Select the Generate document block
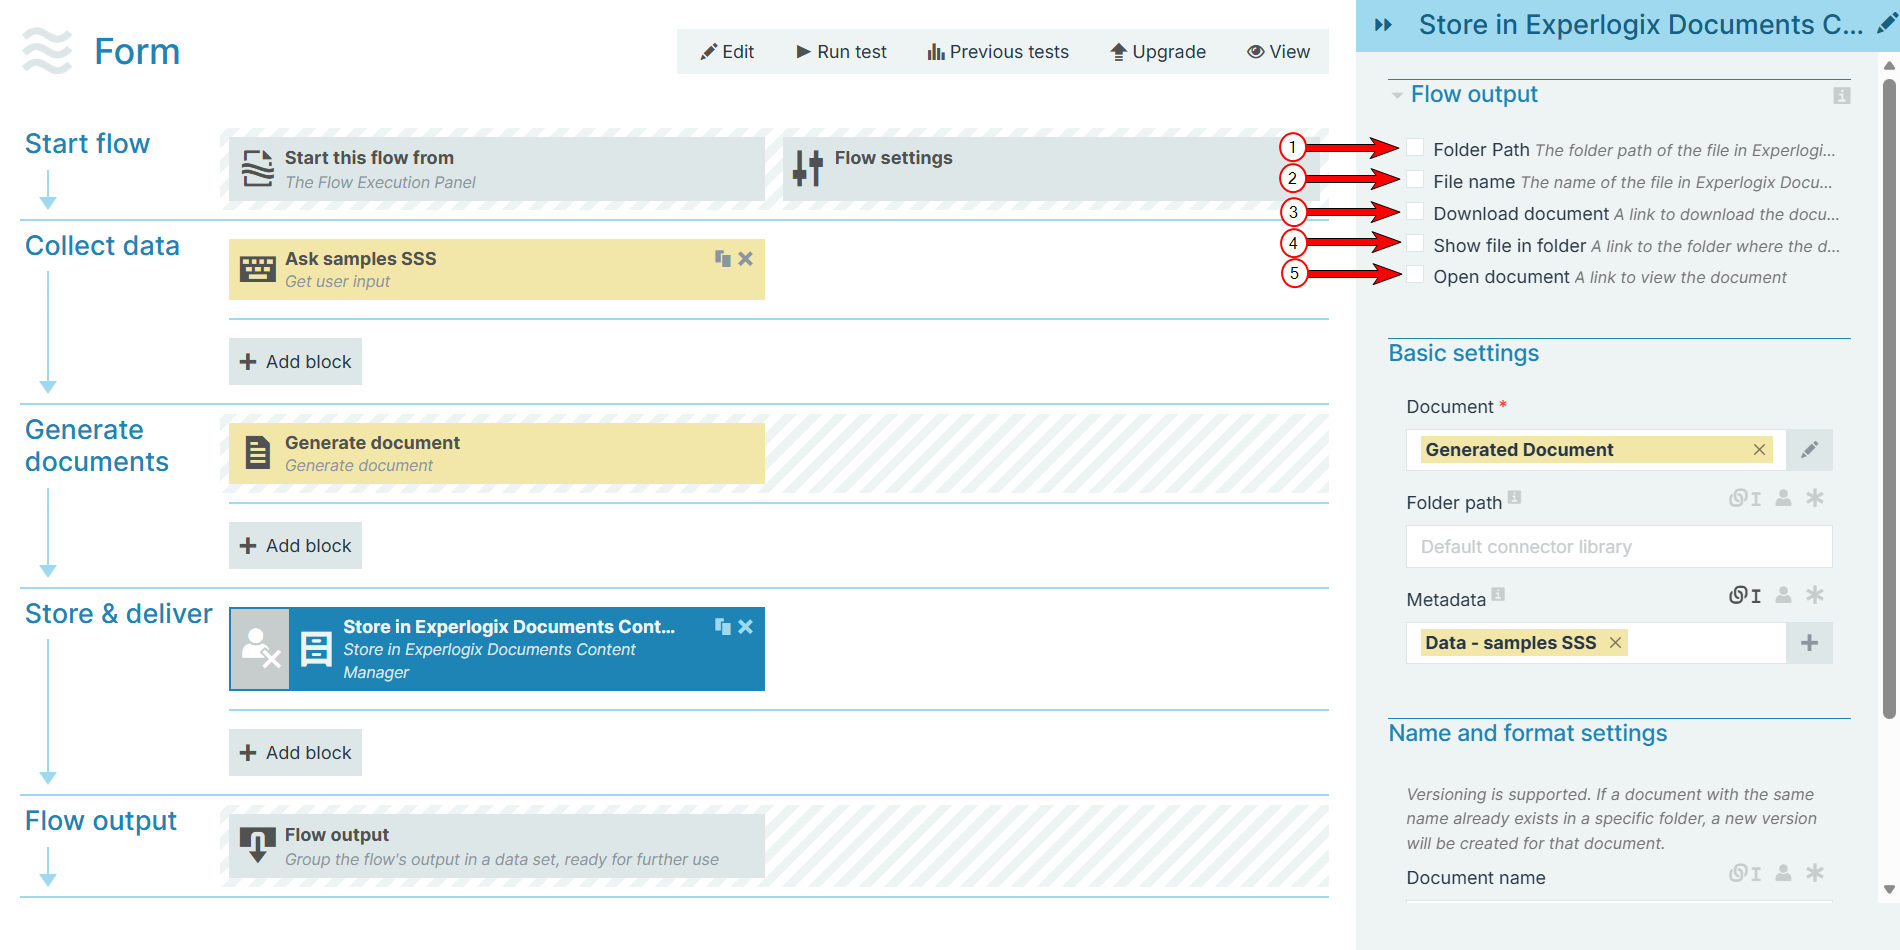This screenshot has width=1900, height=950. coord(497,454)
